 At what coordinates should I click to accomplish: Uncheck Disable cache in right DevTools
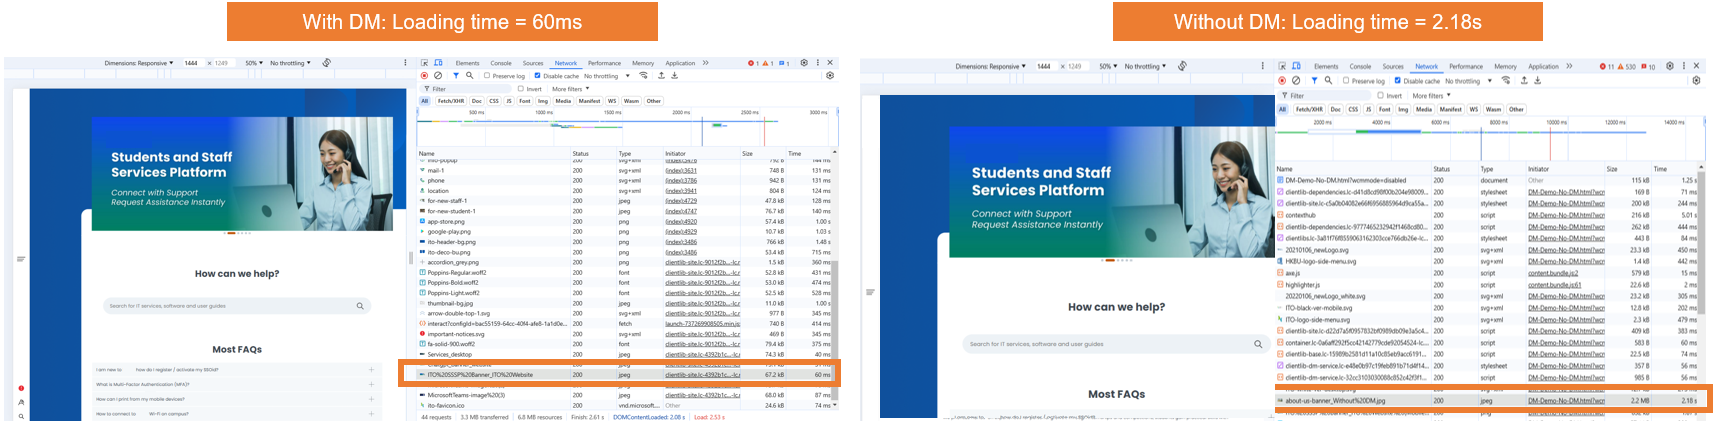point(1398,80)
